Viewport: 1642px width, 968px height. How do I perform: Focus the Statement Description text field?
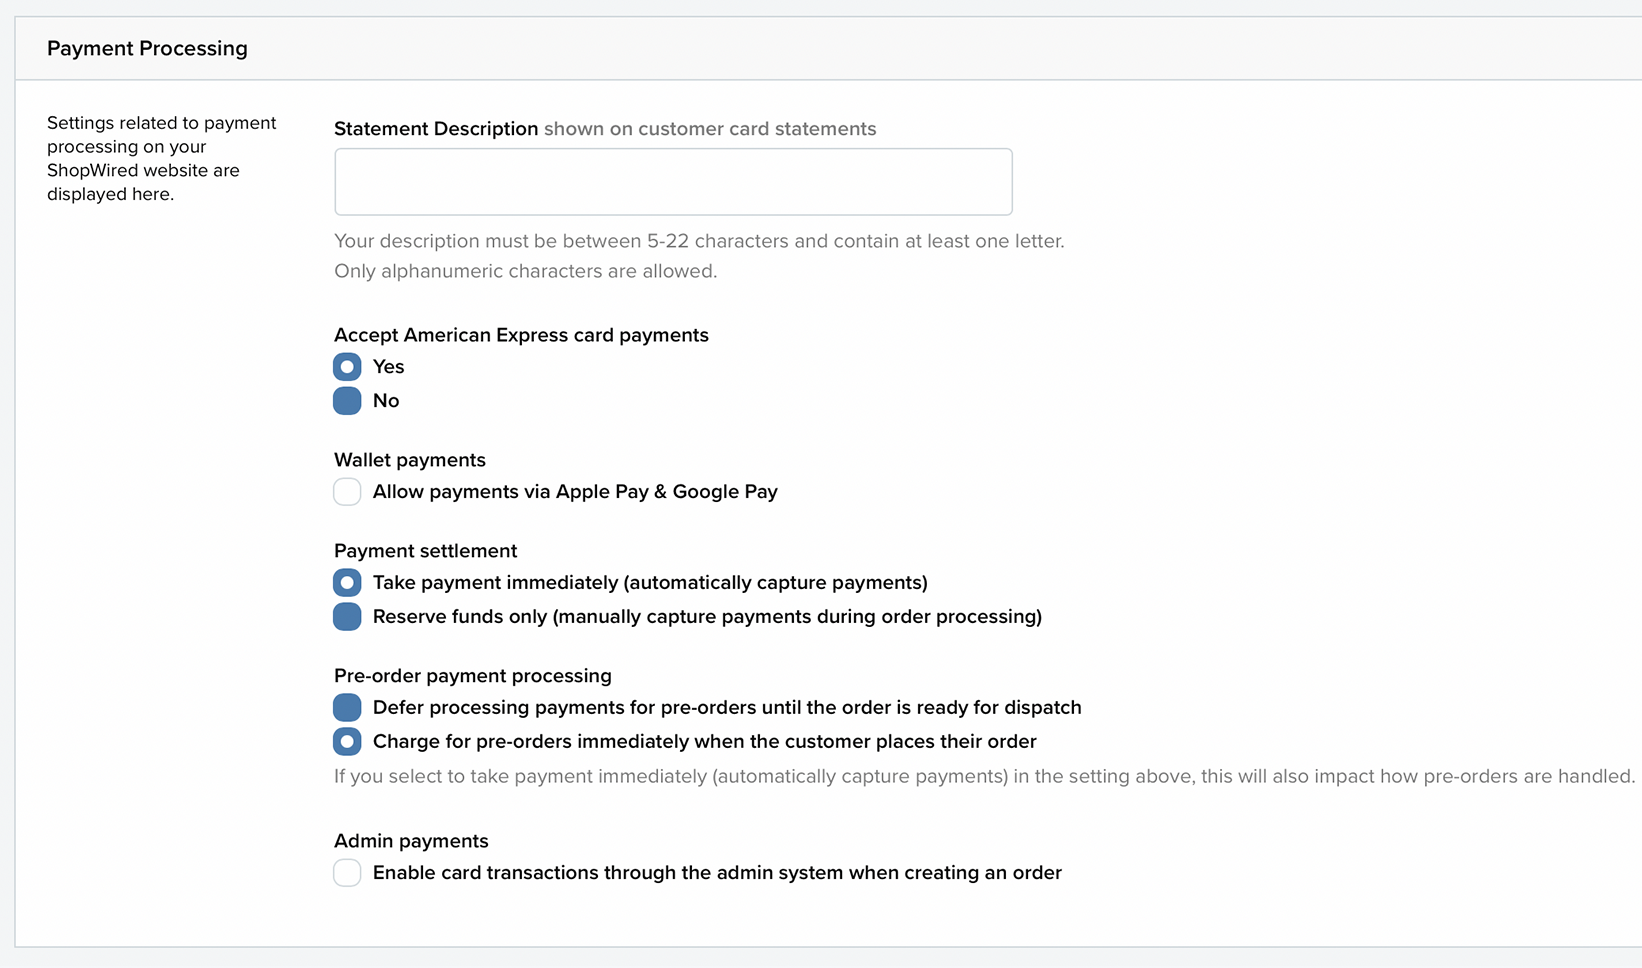(673, 182)
